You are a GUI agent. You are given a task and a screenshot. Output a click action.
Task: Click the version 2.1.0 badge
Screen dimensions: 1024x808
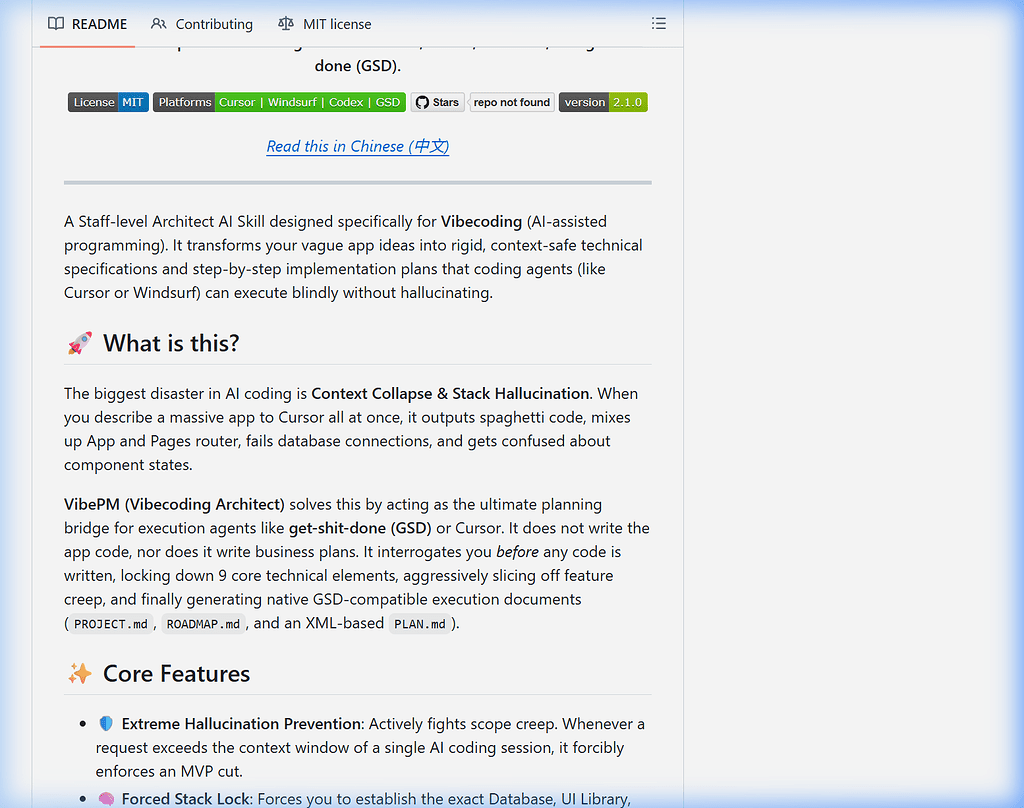(603, 103)
